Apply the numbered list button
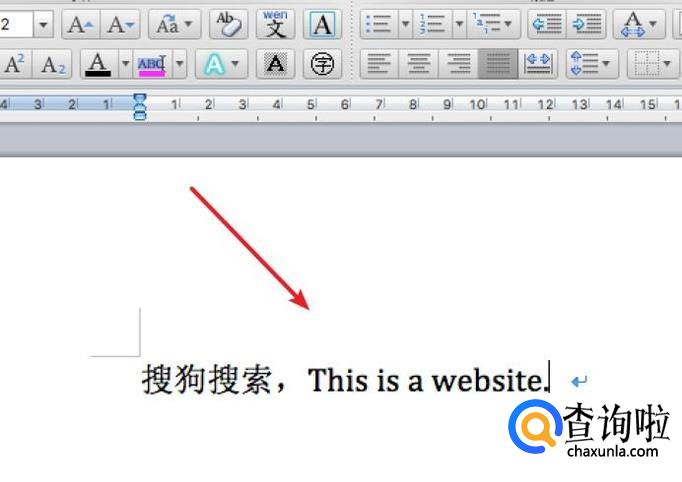Screen dimensions: 682x482 pos(433,24)
